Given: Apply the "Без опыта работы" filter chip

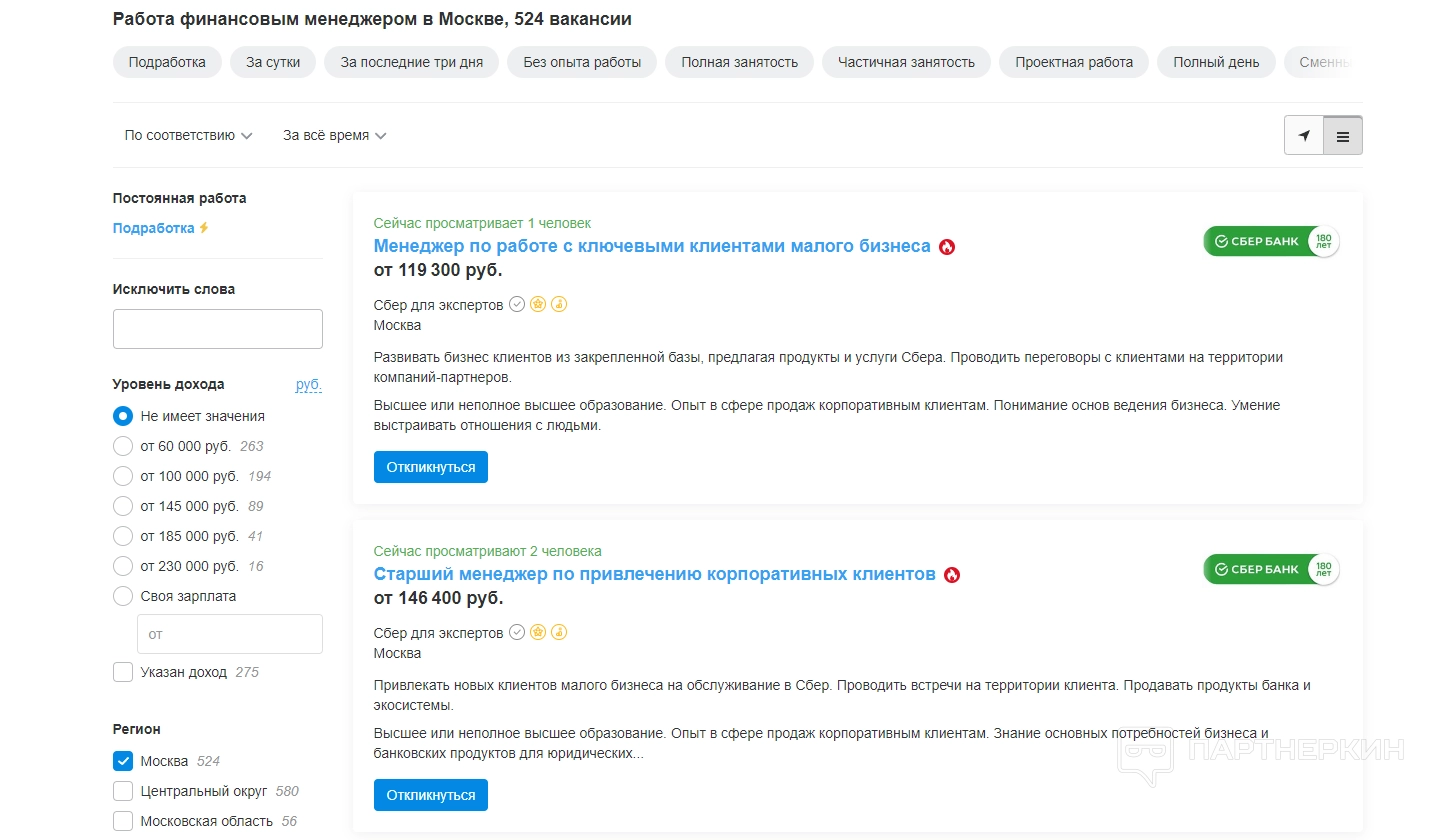Looking at the screenshot, I should point(582,62).
